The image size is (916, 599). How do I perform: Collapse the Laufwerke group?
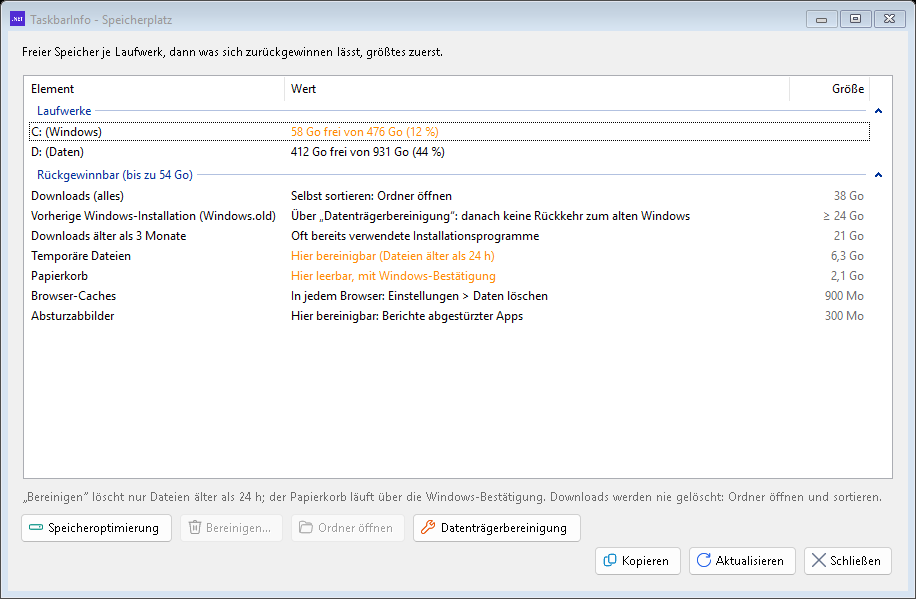878,111
